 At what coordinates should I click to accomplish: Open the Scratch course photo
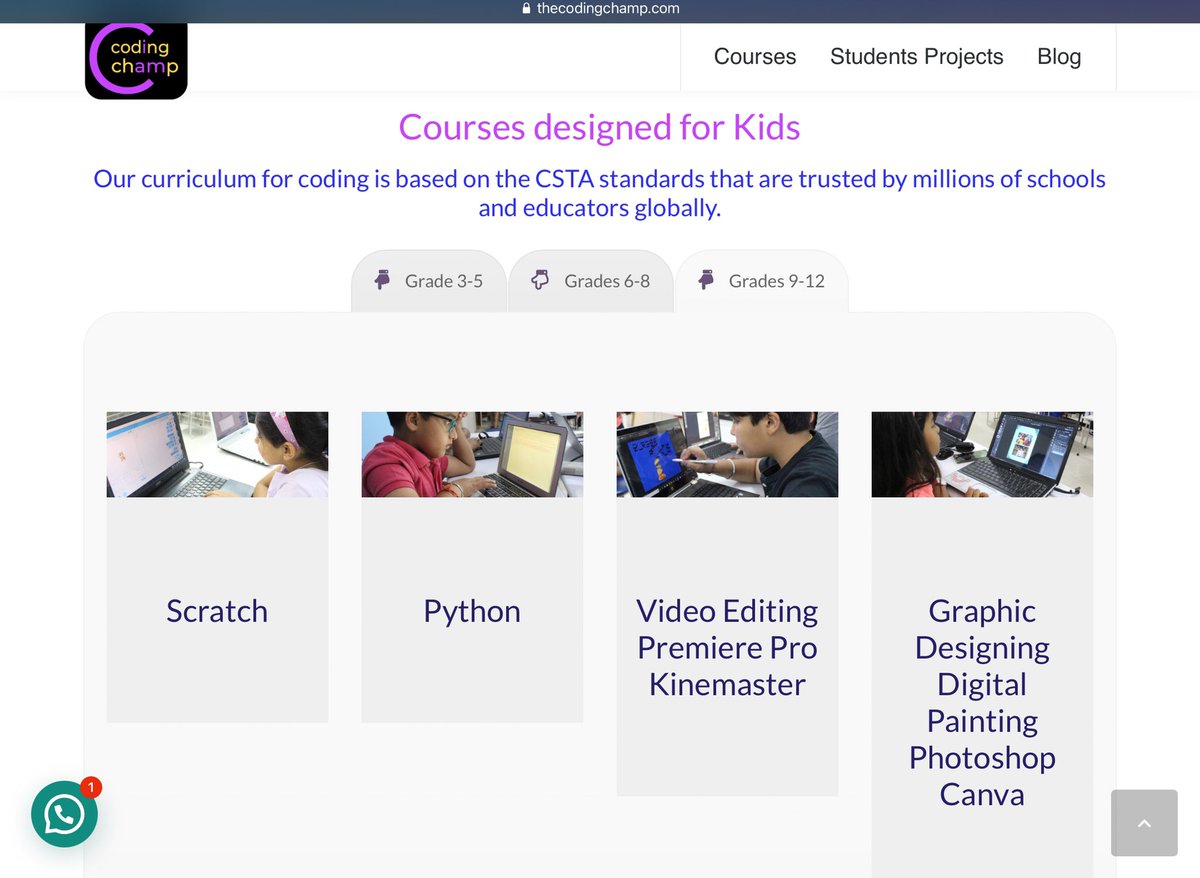217,454
